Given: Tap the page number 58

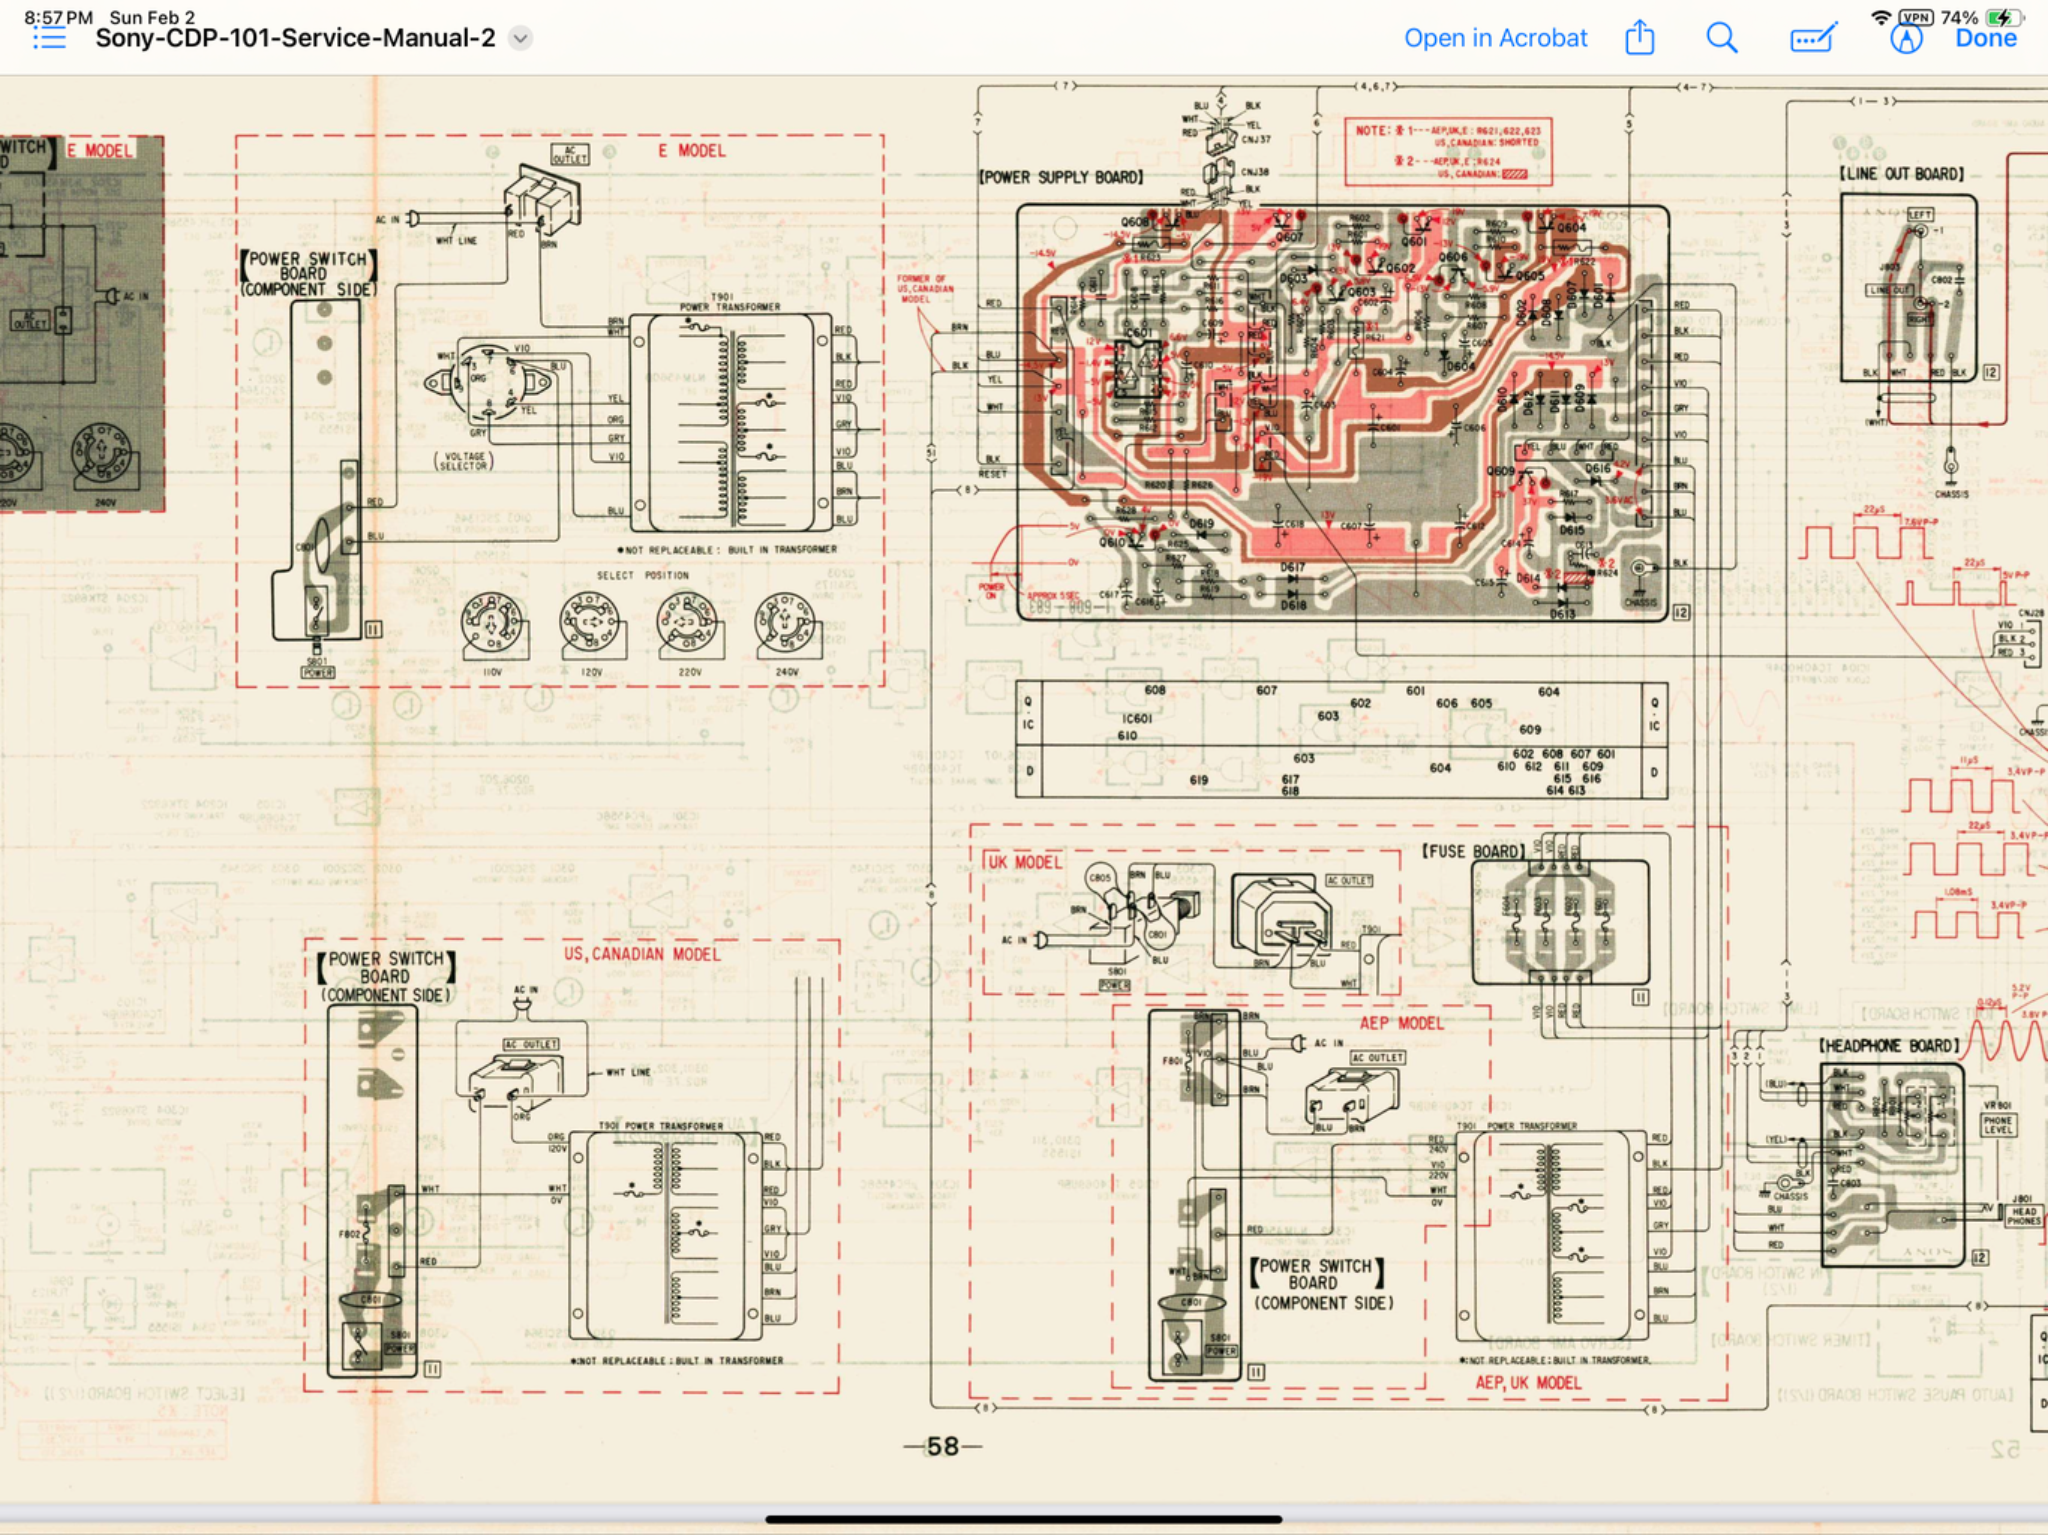Looking at the screenshot, I should pyautogui.click(x=942, y=1446).
